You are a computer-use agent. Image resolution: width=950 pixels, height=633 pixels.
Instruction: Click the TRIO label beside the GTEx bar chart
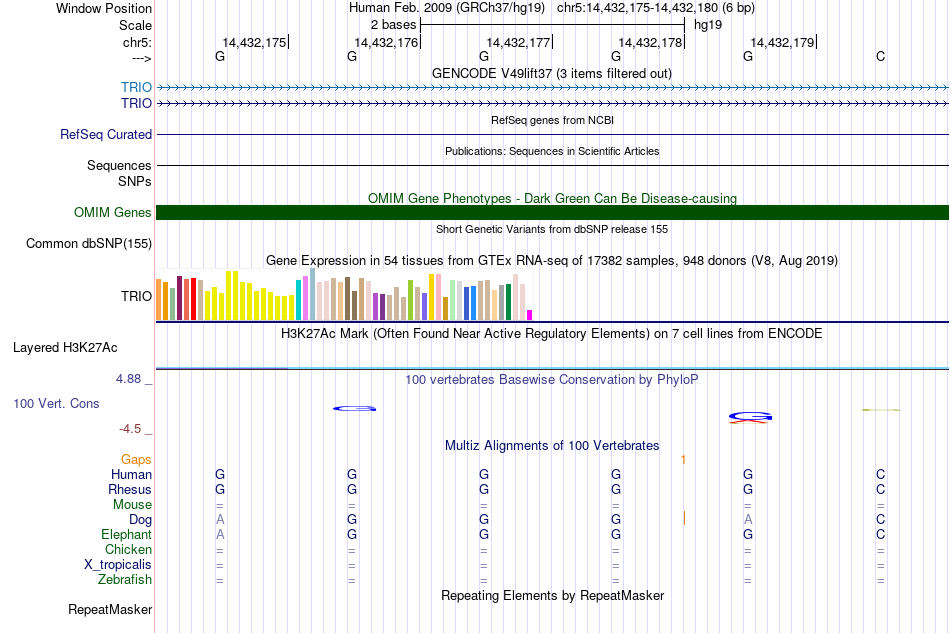click(136, 296)
